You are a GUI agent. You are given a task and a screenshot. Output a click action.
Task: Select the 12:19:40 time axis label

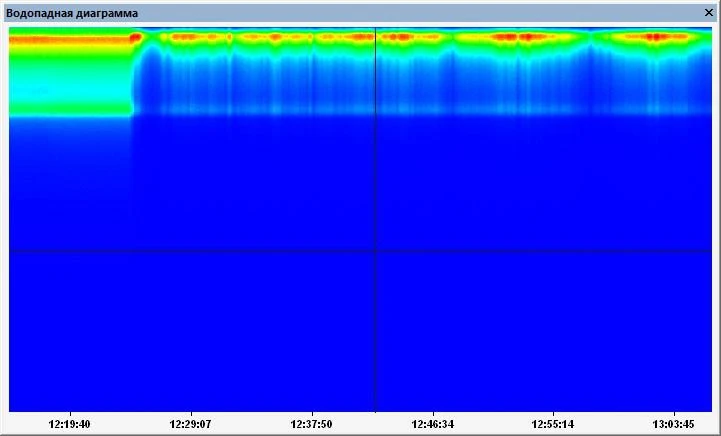point(69,424)
